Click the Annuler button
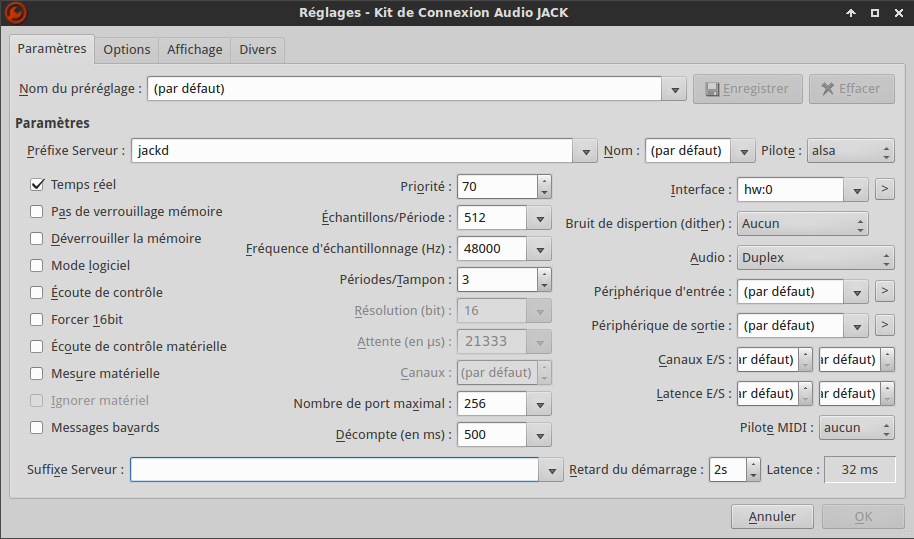914x539 pixels. 772,517
